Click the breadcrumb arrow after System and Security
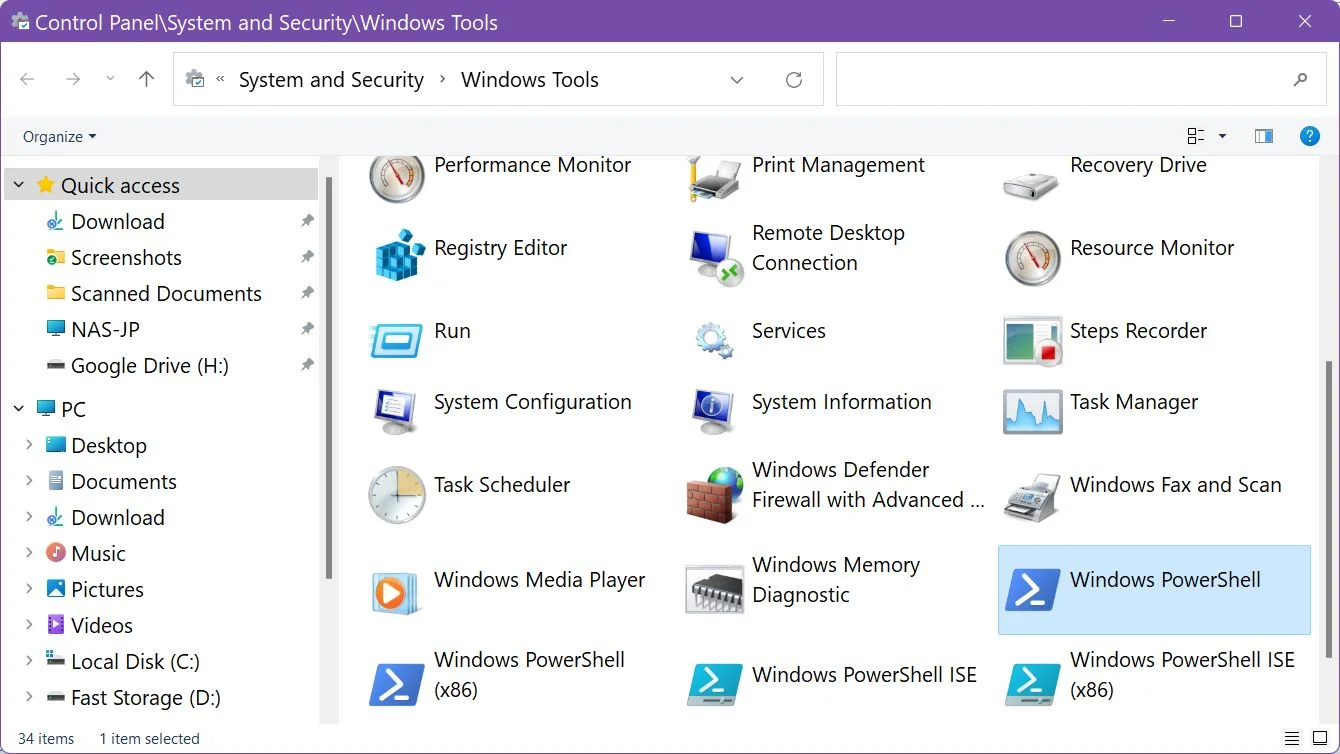Screen dimensions: 1340x754 [x=443, y=80]
